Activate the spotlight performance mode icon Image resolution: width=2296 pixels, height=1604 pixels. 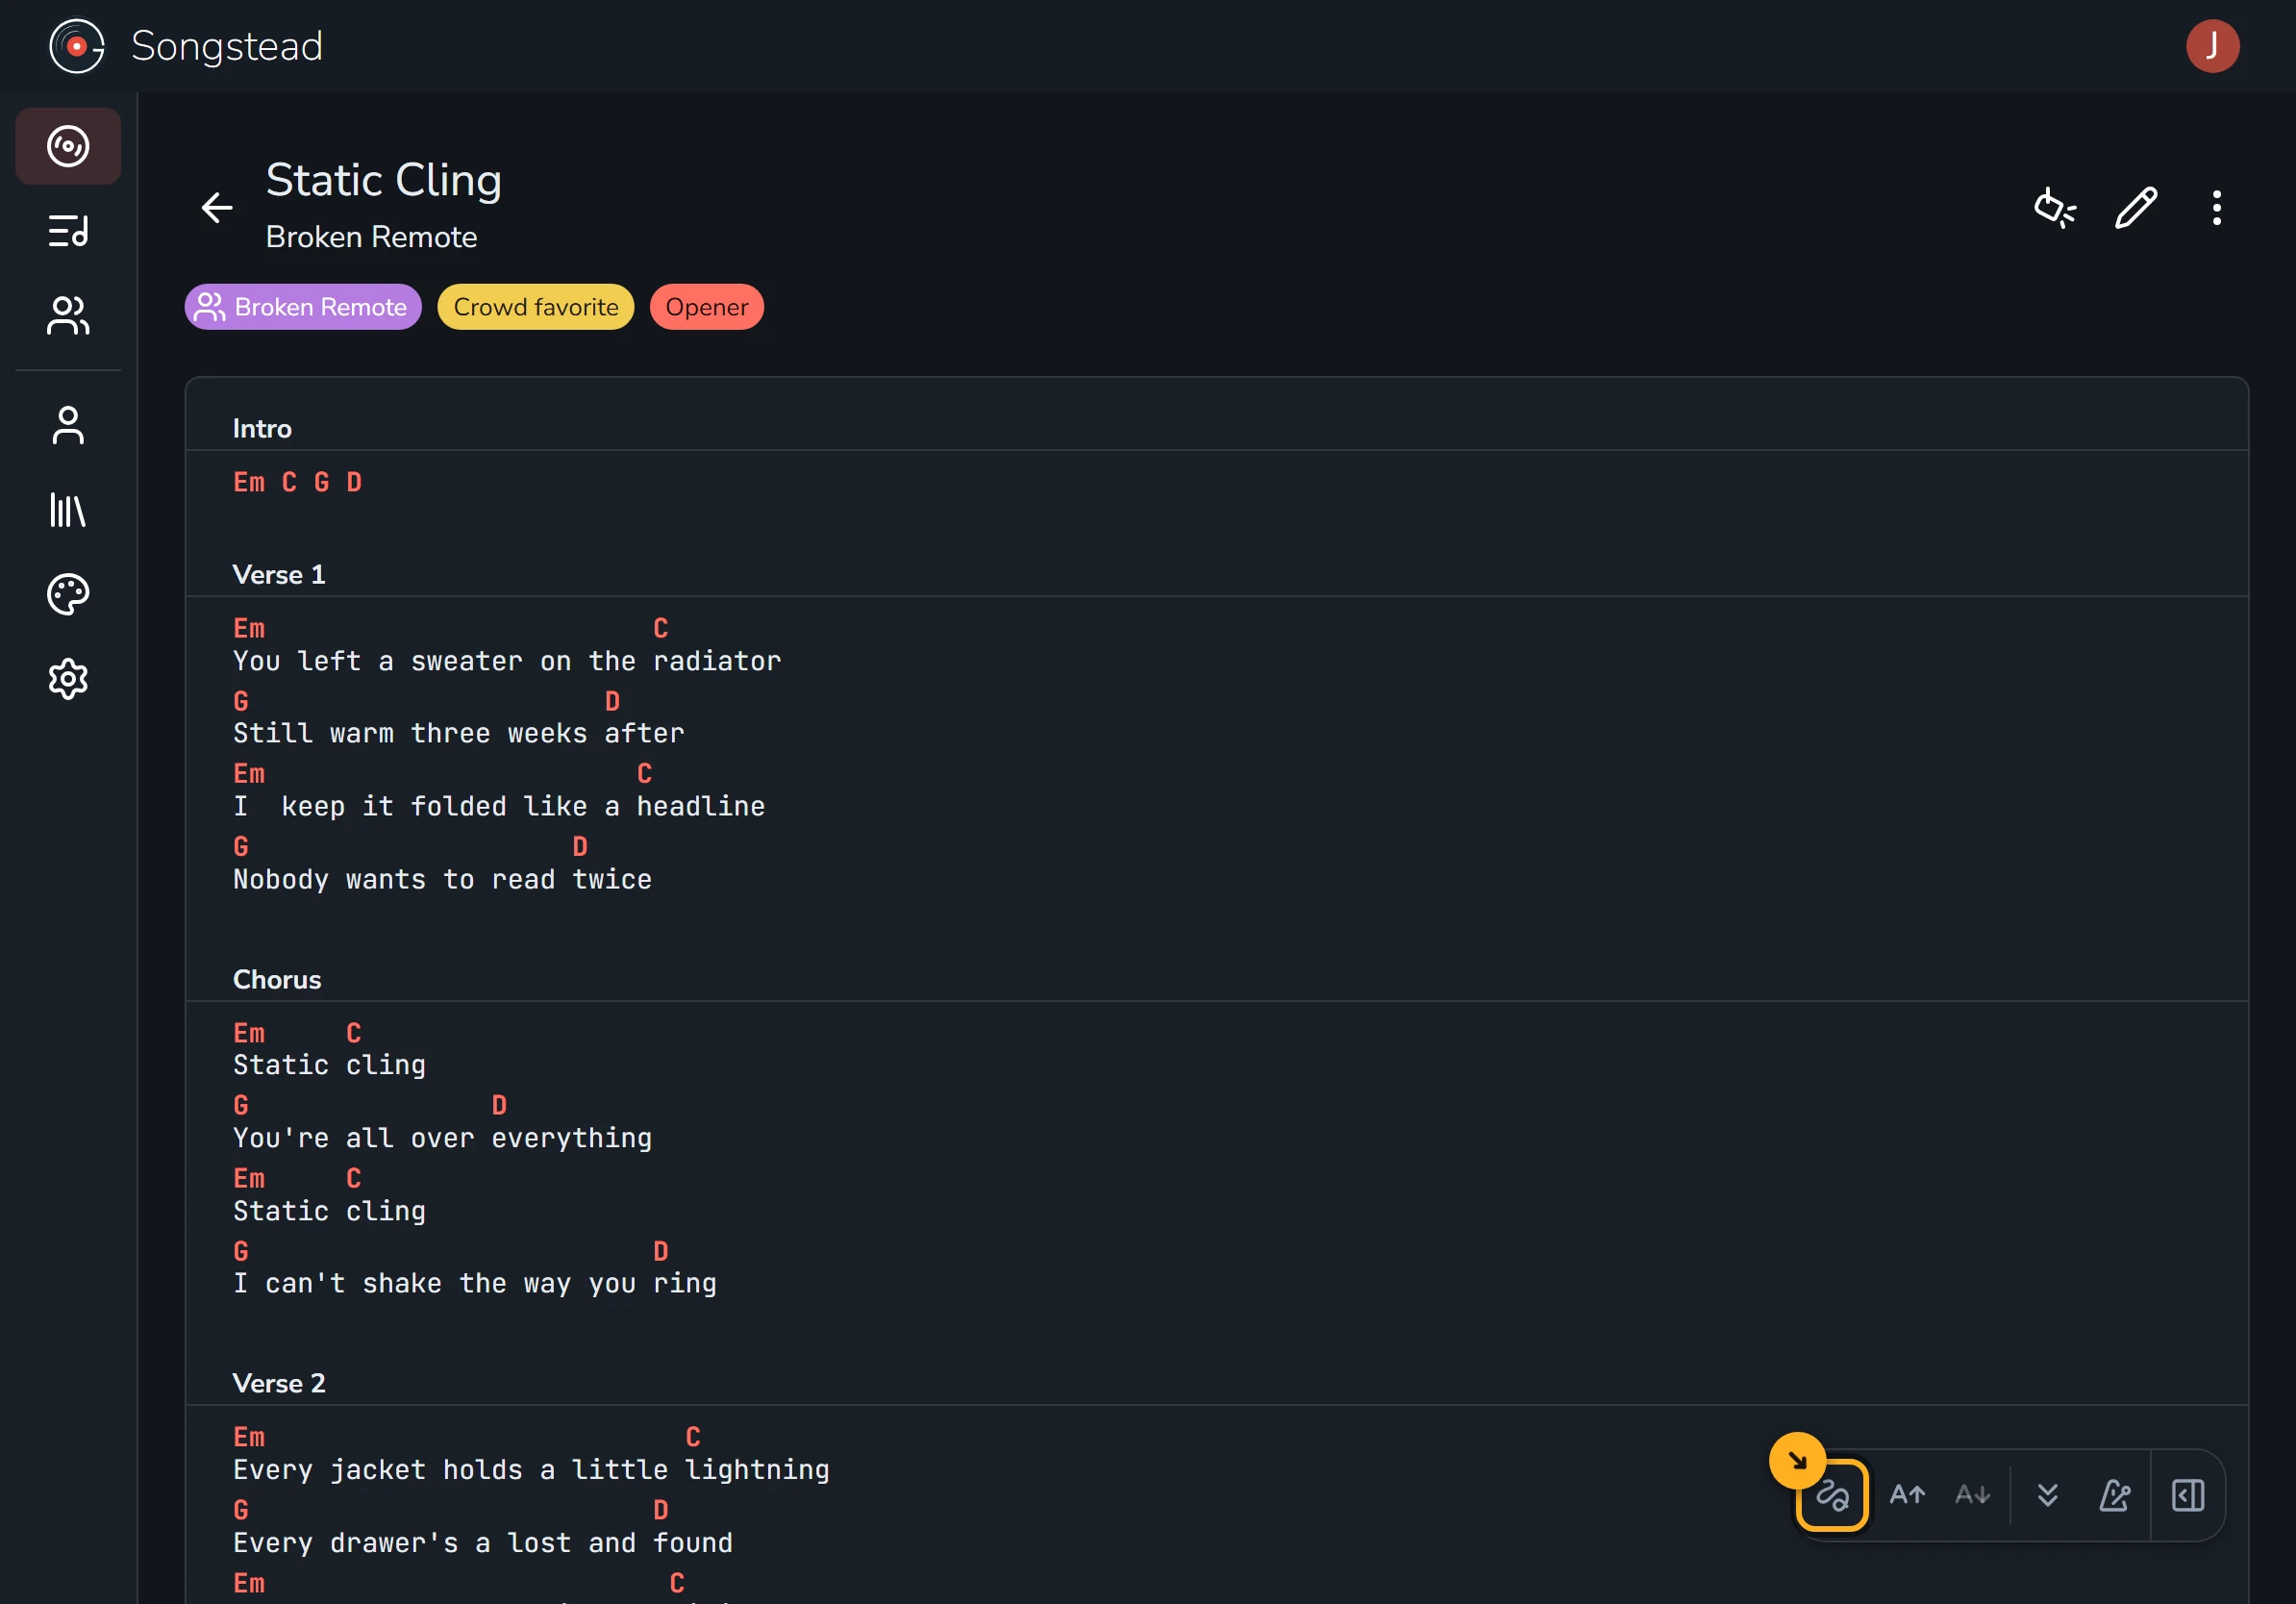[x=2055, y=208]
